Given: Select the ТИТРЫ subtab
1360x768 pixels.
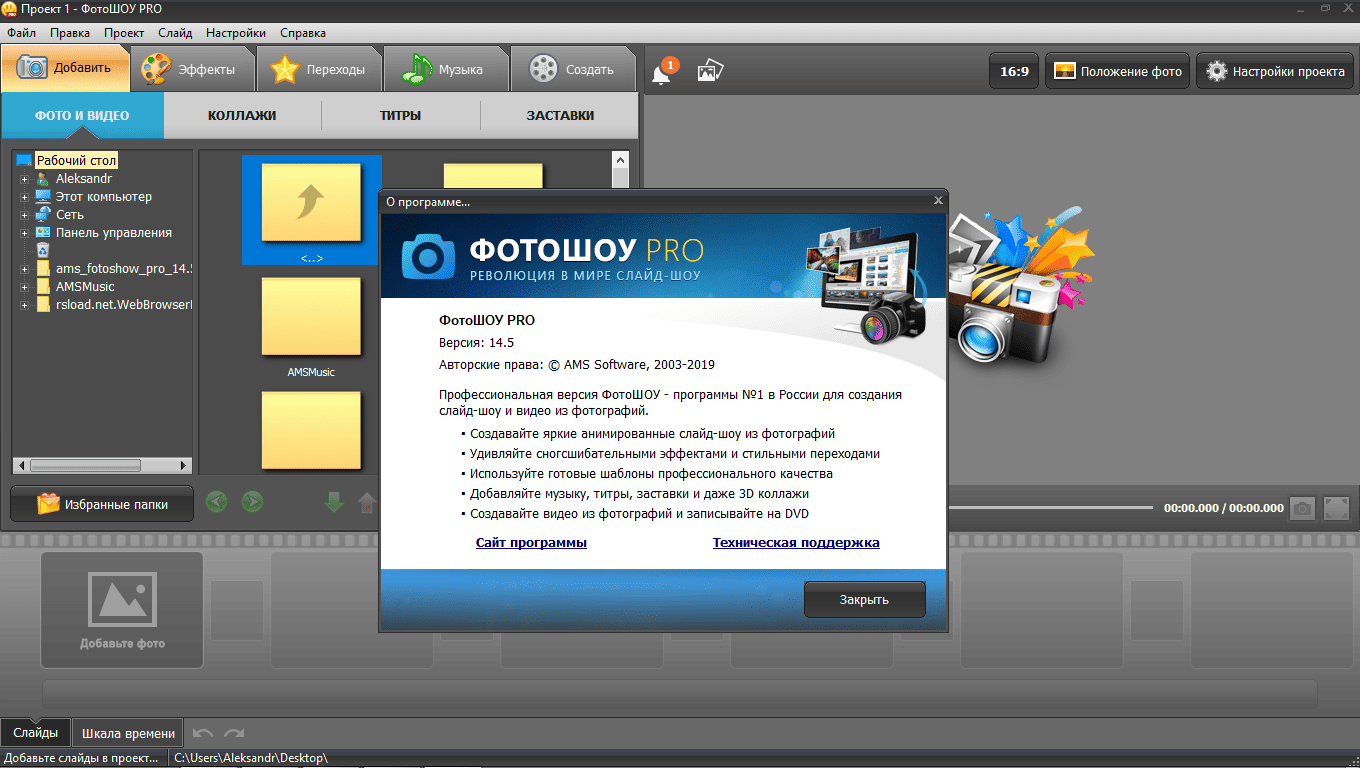Looking at the screenshot, I should pos(400,115).
